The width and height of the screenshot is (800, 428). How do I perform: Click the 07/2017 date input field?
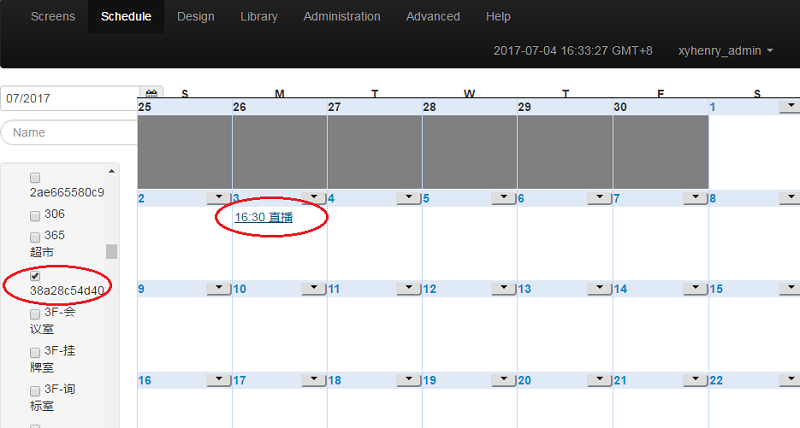68,99
